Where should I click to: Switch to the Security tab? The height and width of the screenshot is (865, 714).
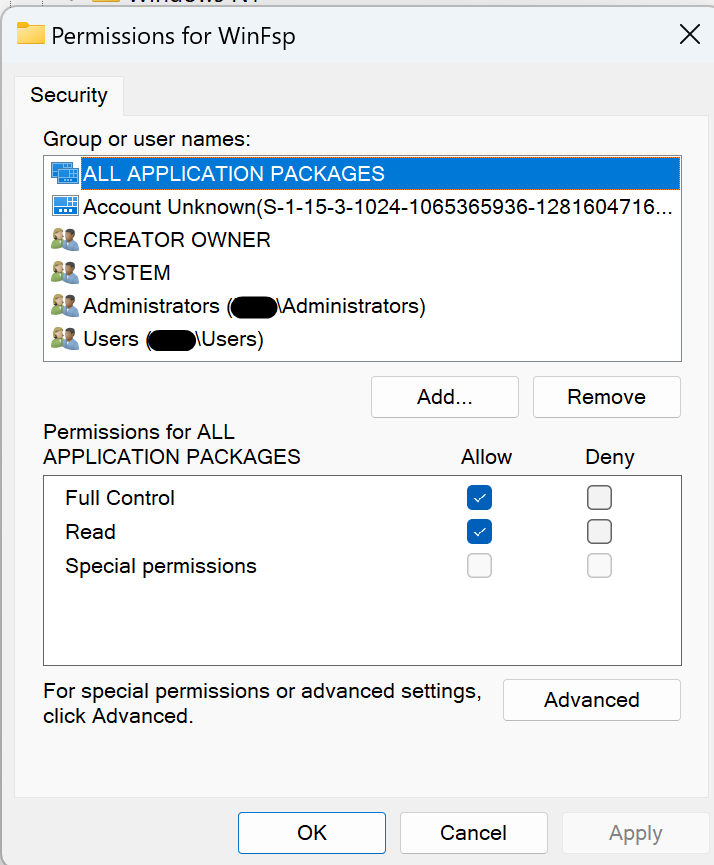(x=69, y=95)
